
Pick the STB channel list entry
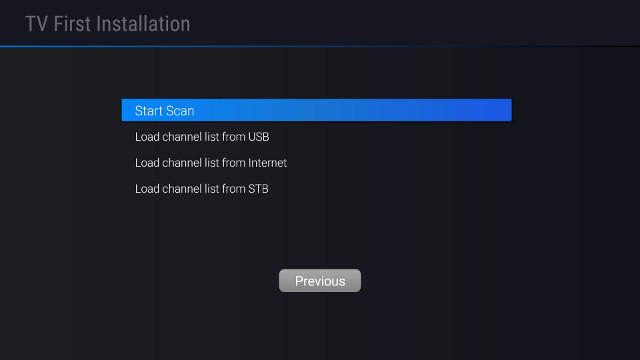pyautogui.click(x=316, y=189)
